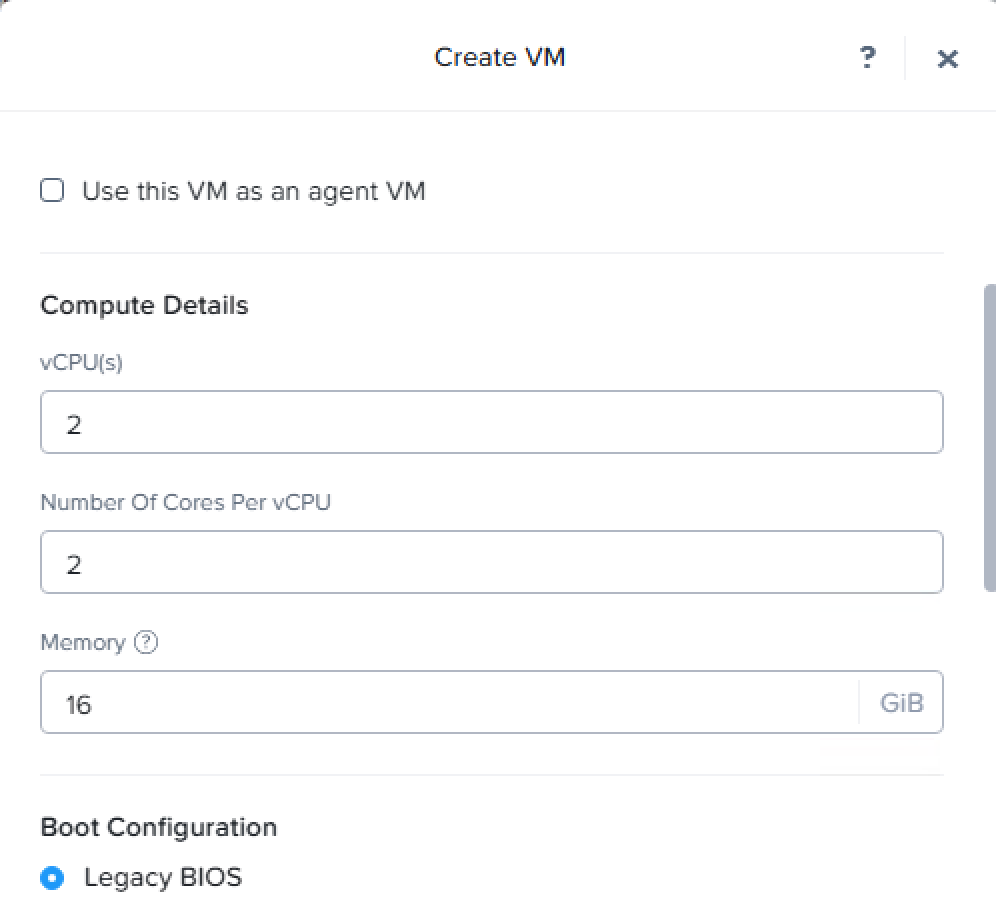
Task: Enable the agent VM checkbox
Action: (x=52, y=190)
